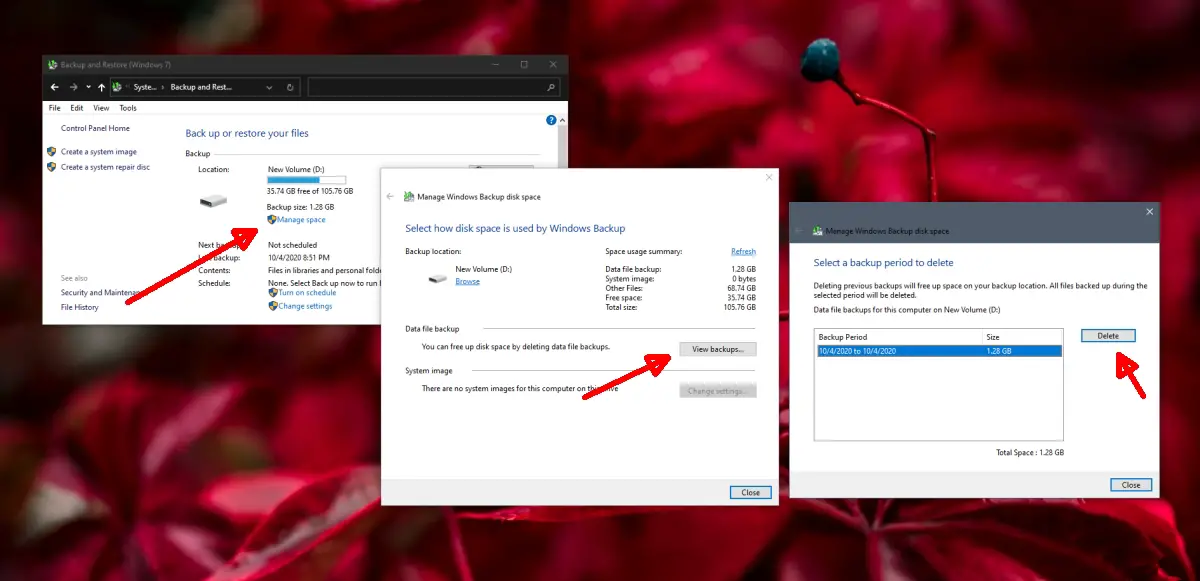
Task: Click the search magnifier icon
Action: tap(551, 87)
